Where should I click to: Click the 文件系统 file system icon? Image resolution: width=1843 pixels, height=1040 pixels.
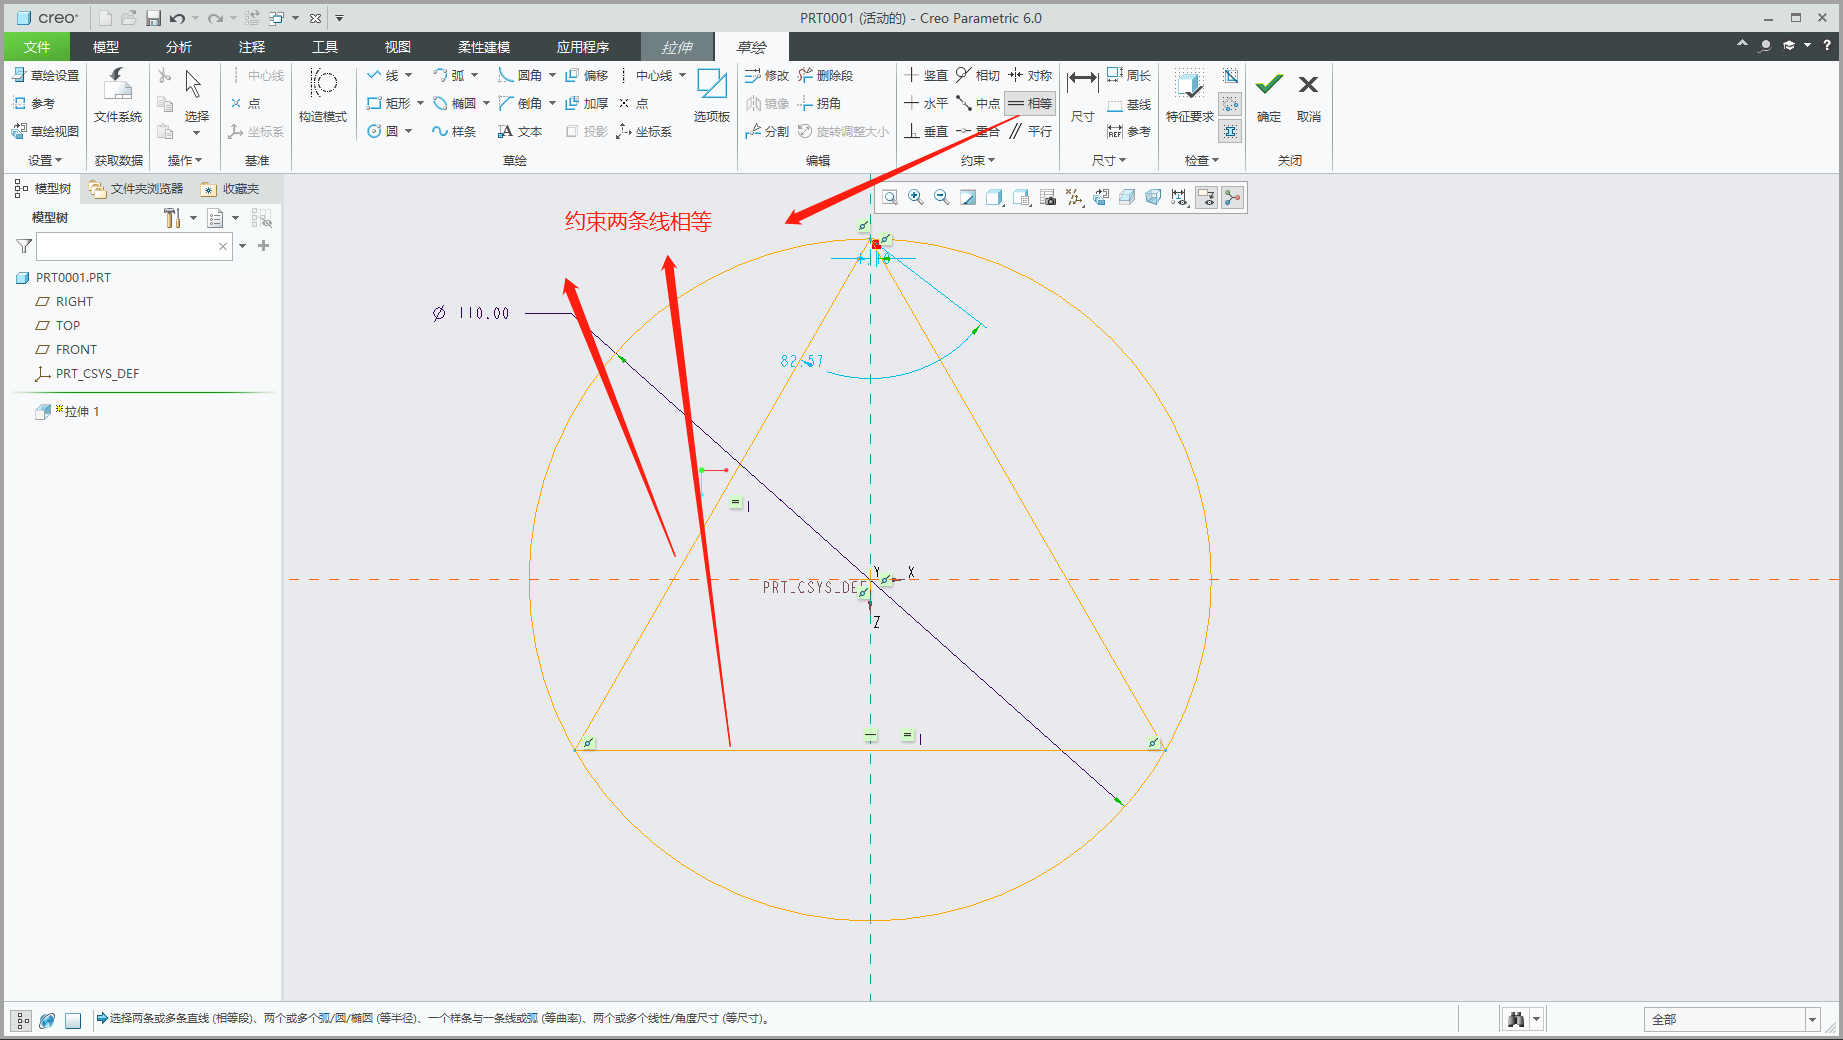[x=118, y=95]
